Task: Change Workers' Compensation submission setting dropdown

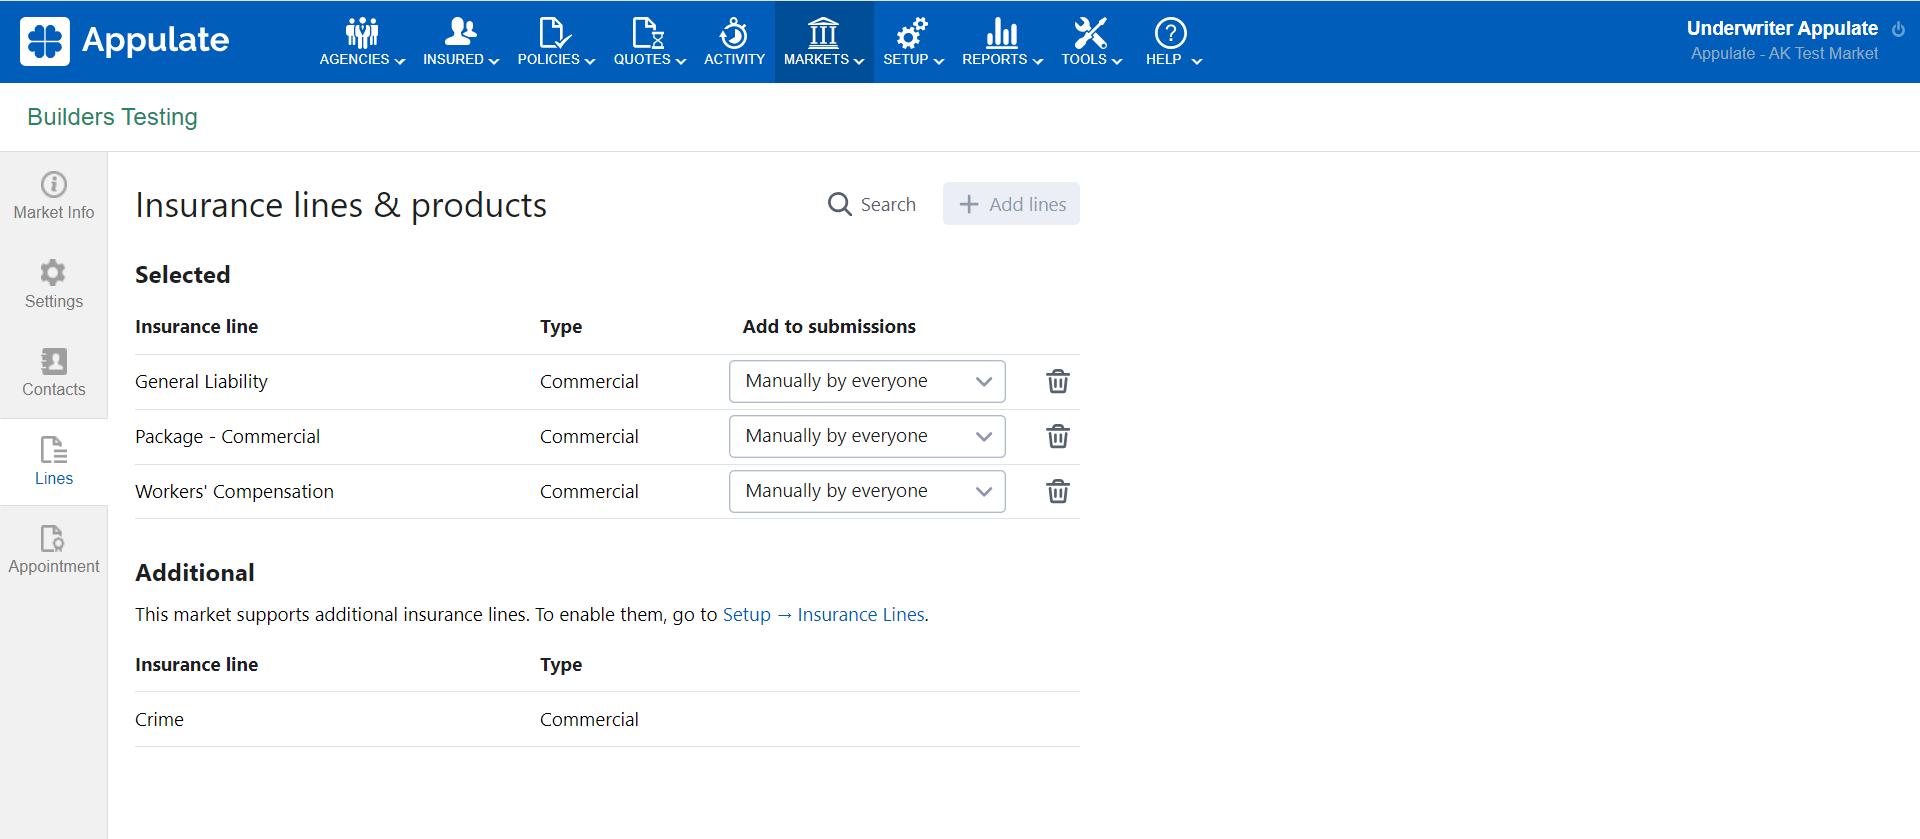Action: 867,492
